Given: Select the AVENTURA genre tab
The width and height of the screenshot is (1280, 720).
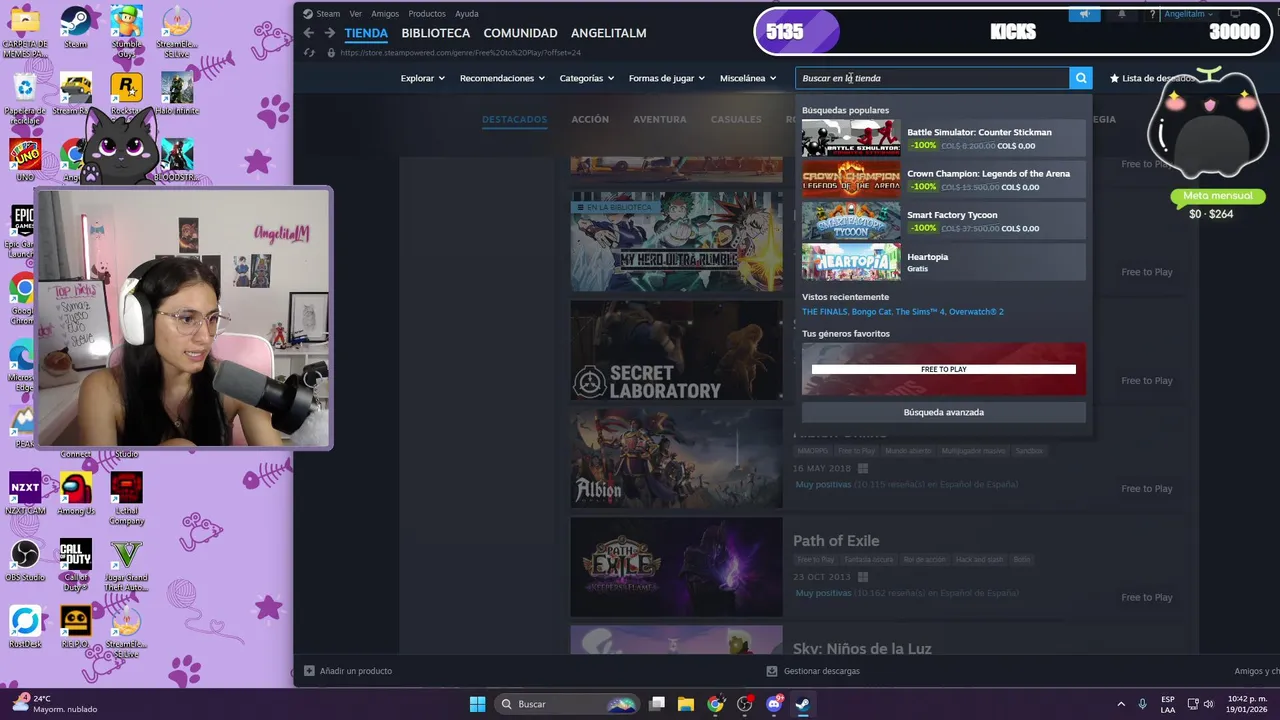Looking at the screenshot, I should pos(659,119).
